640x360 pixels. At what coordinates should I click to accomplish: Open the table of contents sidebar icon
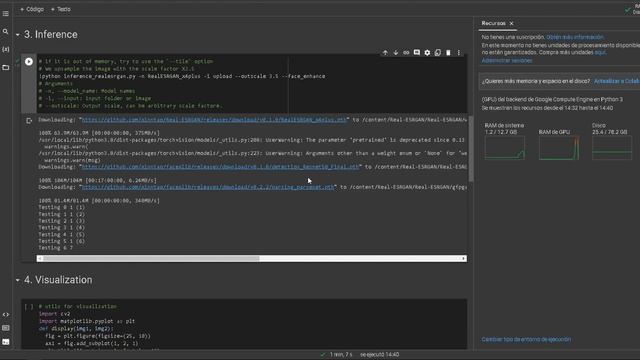tap(6, 13)
